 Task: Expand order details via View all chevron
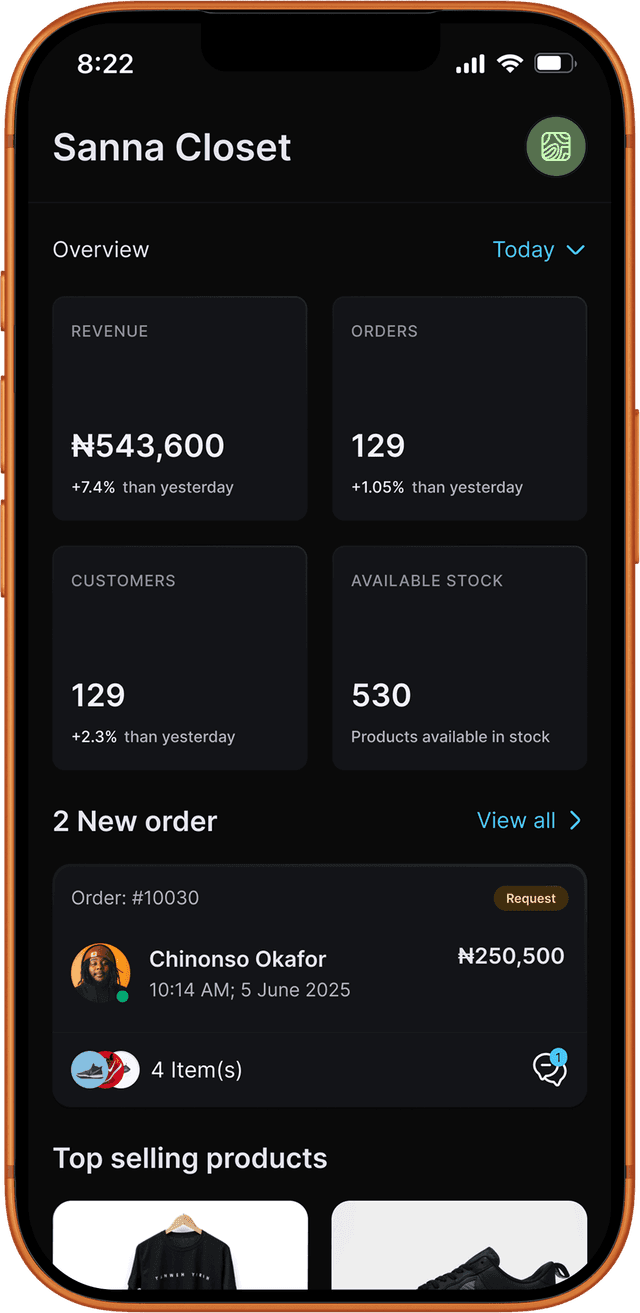coord(575,820)
